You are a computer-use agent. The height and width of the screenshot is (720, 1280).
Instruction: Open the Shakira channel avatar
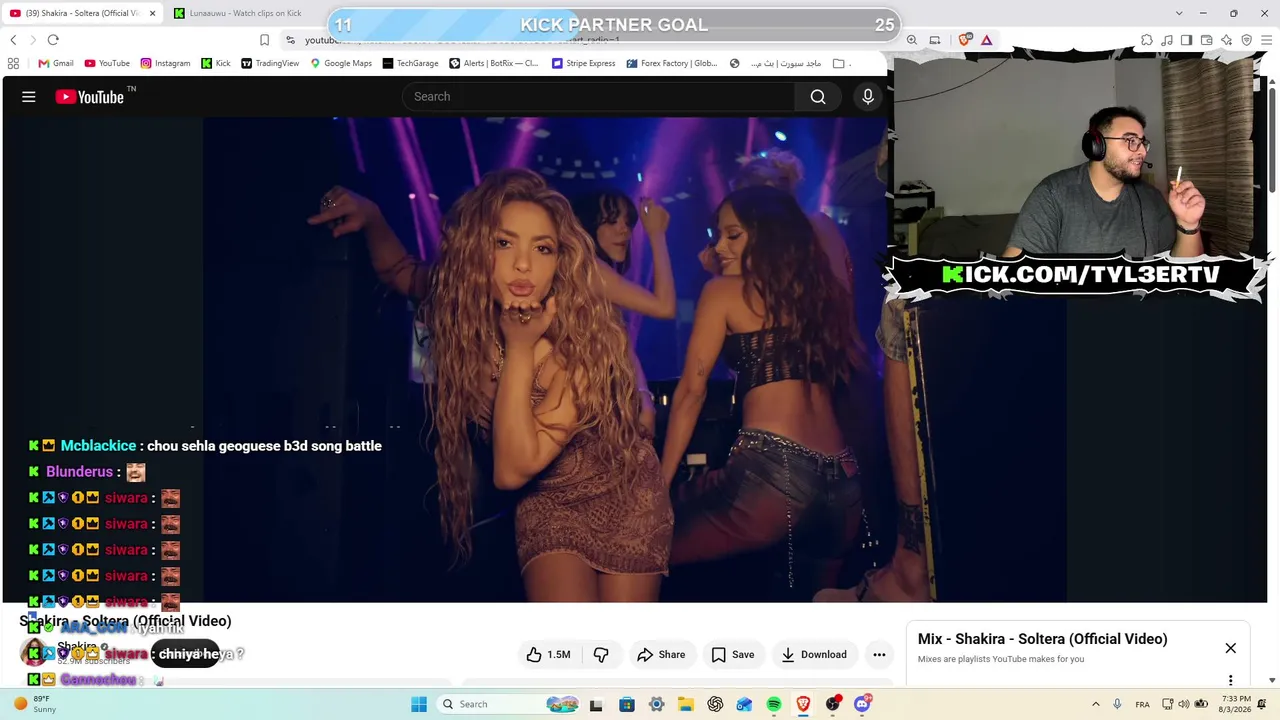click(x=33, y=652)
